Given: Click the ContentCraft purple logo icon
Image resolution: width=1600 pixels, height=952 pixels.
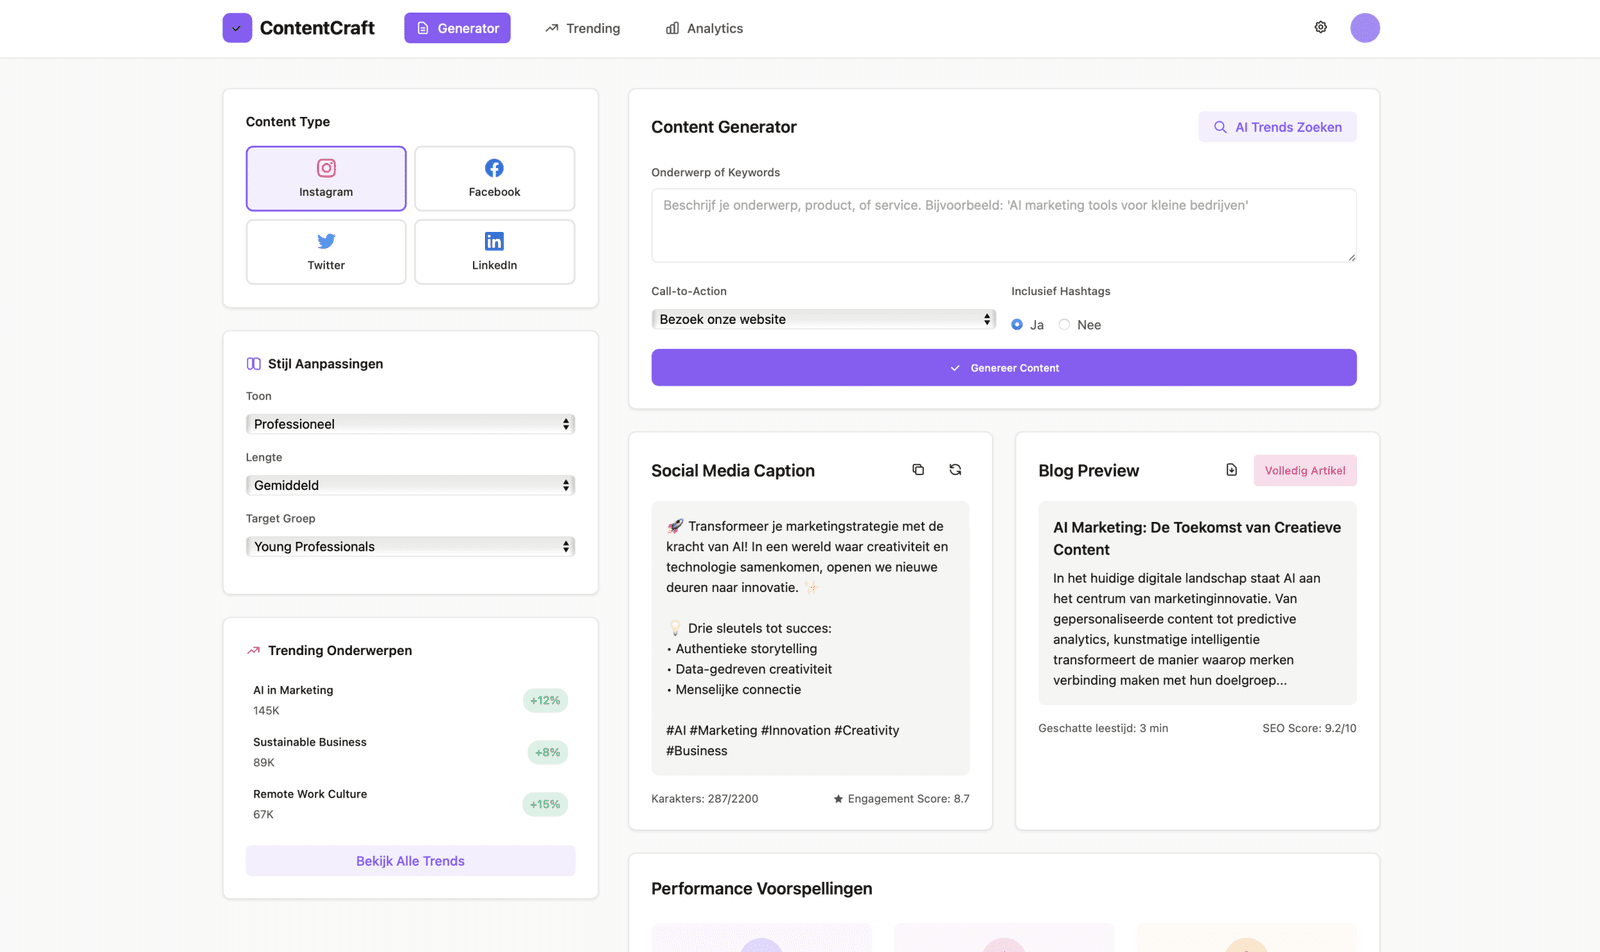Looking at the screenshot, I should [x=237, y=28].
